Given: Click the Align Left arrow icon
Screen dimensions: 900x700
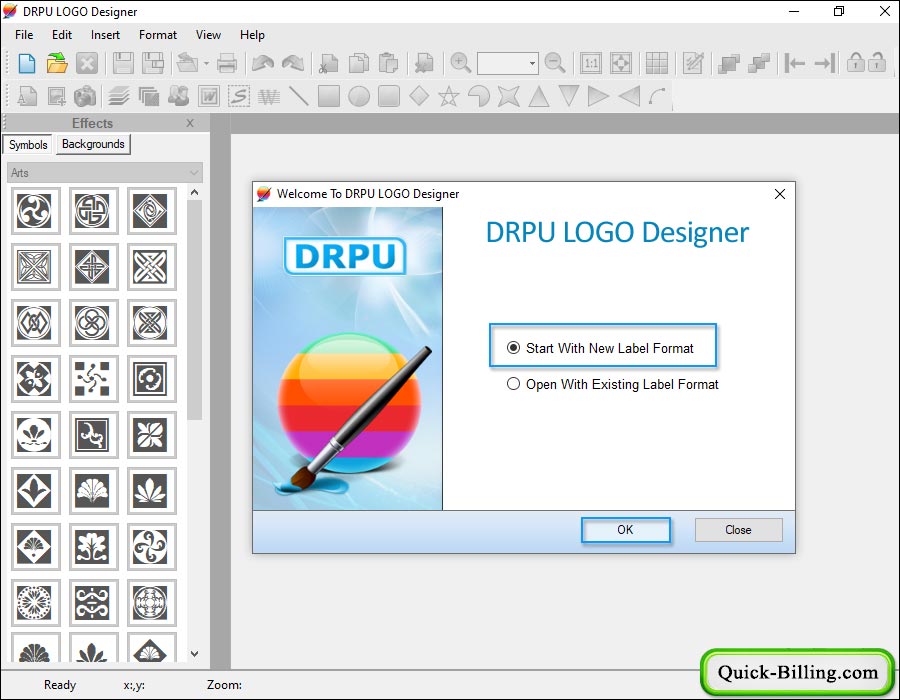Looking at the screenshot, I should [794, 63].
